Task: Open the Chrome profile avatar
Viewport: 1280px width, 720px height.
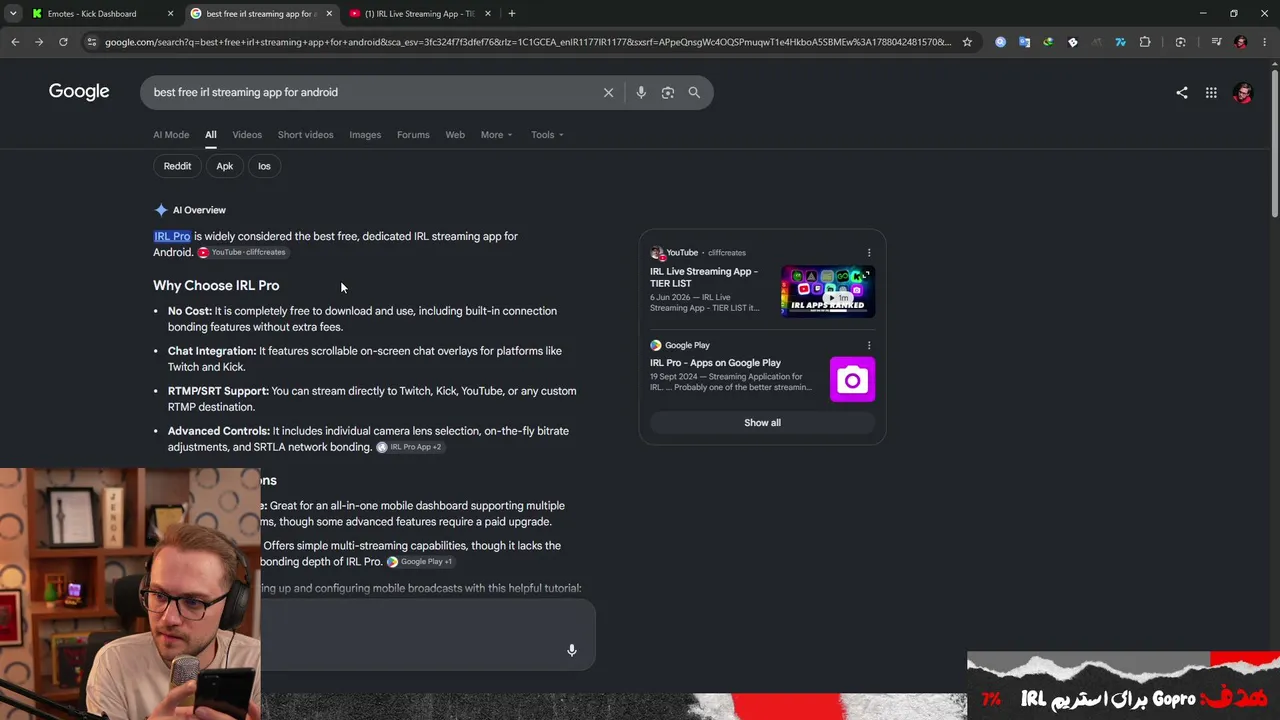Action: click(x=1241, y=42)
